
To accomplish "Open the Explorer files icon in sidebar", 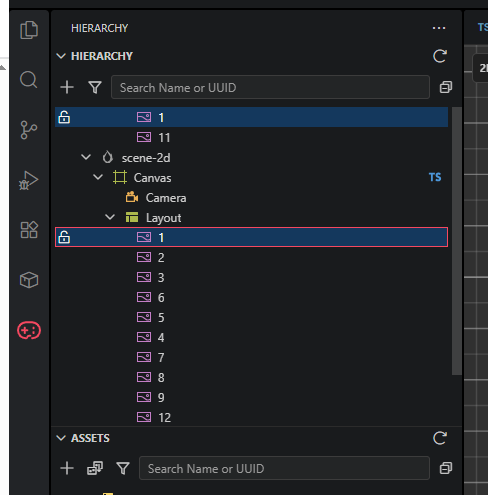I will [x=29, y=30].
